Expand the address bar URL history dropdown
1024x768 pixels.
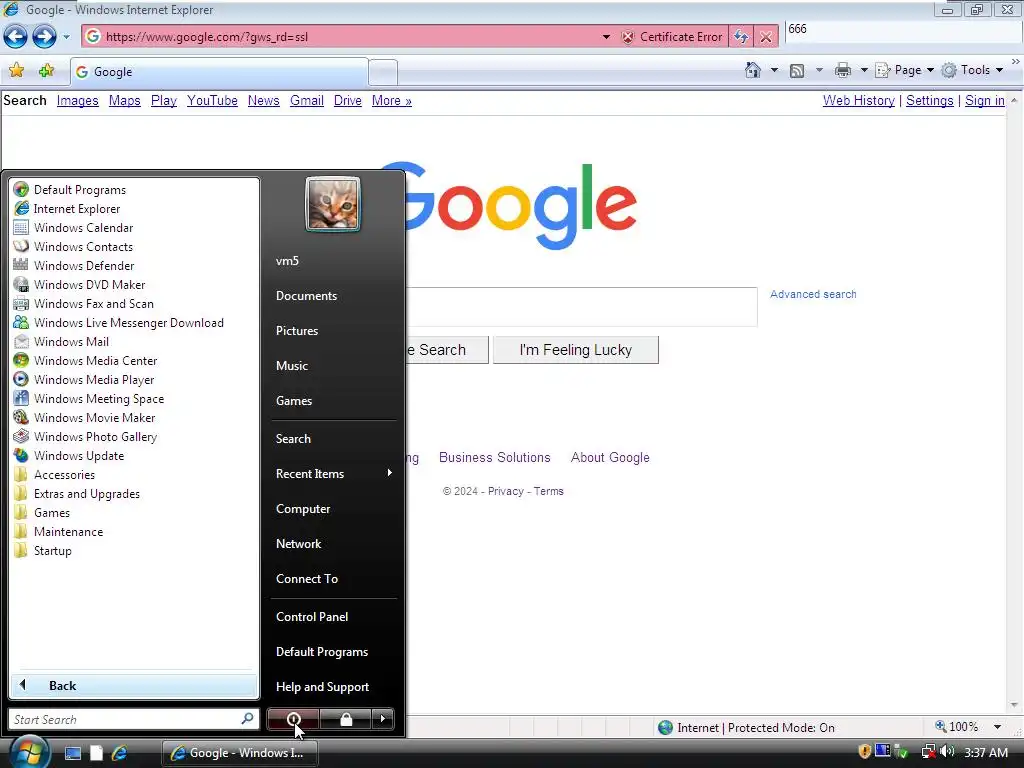[x=606, y=37]
